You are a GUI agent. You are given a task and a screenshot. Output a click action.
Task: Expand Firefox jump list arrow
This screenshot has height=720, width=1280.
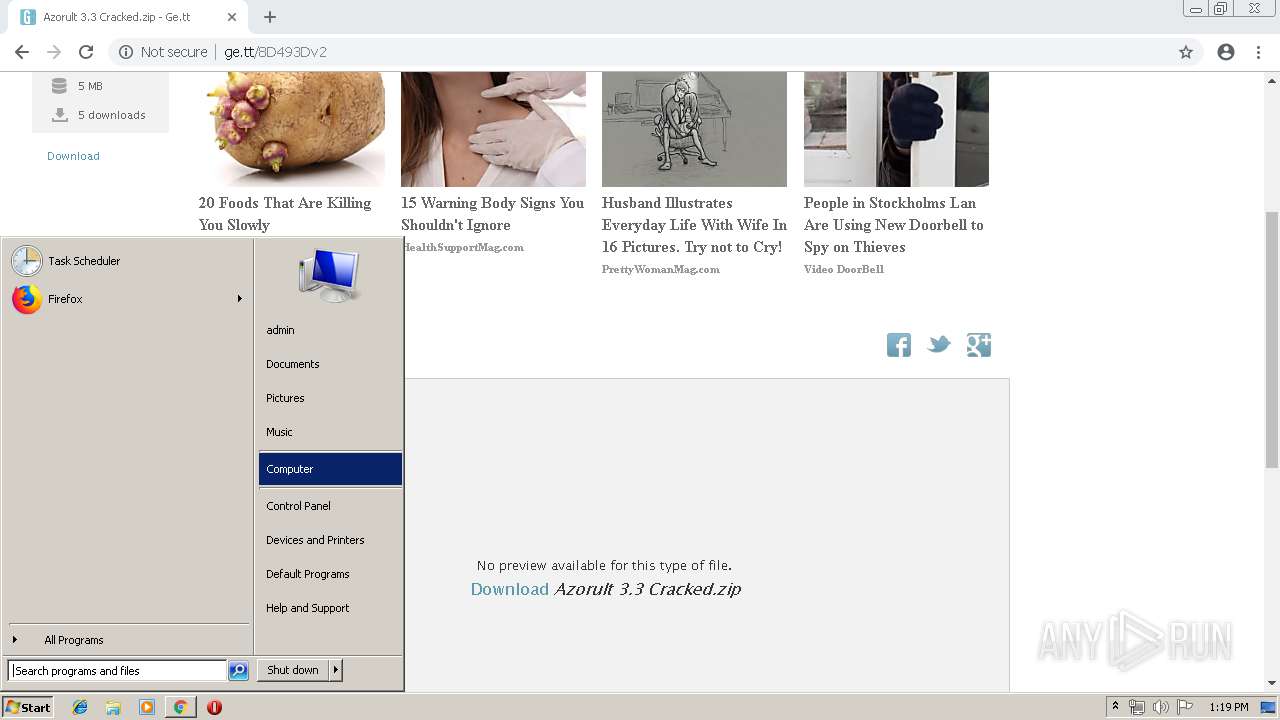[x=239, y=299]
